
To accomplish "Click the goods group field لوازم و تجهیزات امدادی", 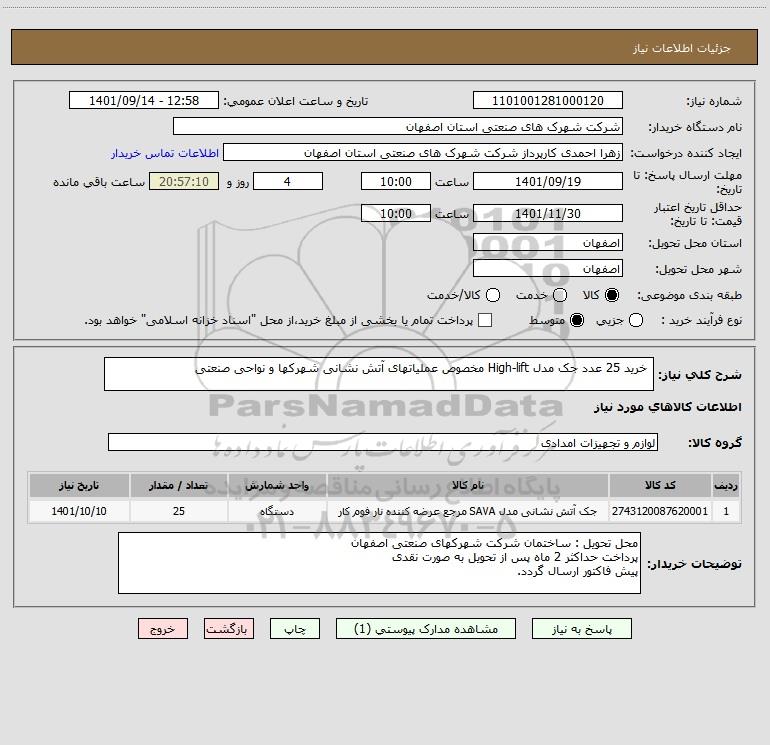I will [383, 442].
